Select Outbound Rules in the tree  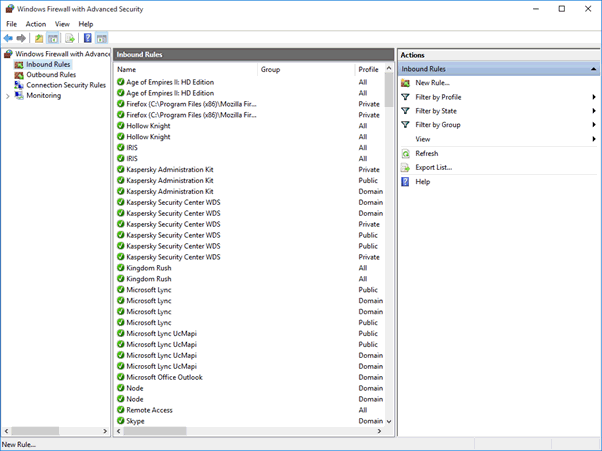click(x=51, y=75)
